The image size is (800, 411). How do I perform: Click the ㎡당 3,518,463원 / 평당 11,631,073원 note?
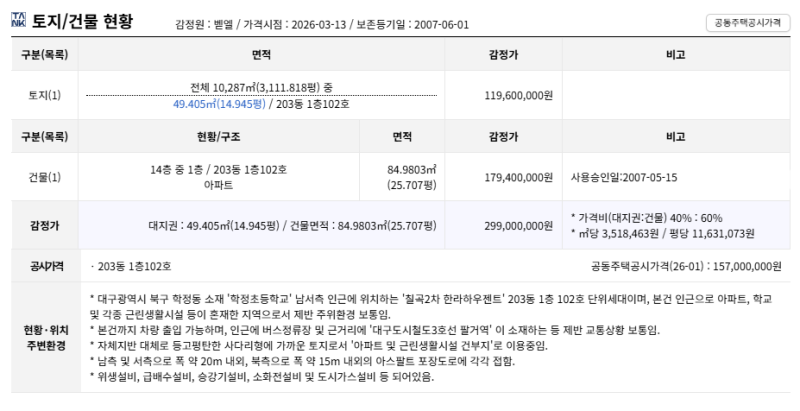pyautogui.click(x=662, y=234)
